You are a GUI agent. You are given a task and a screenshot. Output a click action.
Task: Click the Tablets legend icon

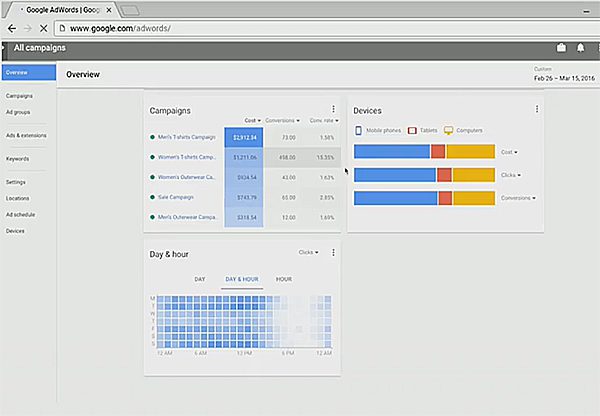(x=412, y=131)
